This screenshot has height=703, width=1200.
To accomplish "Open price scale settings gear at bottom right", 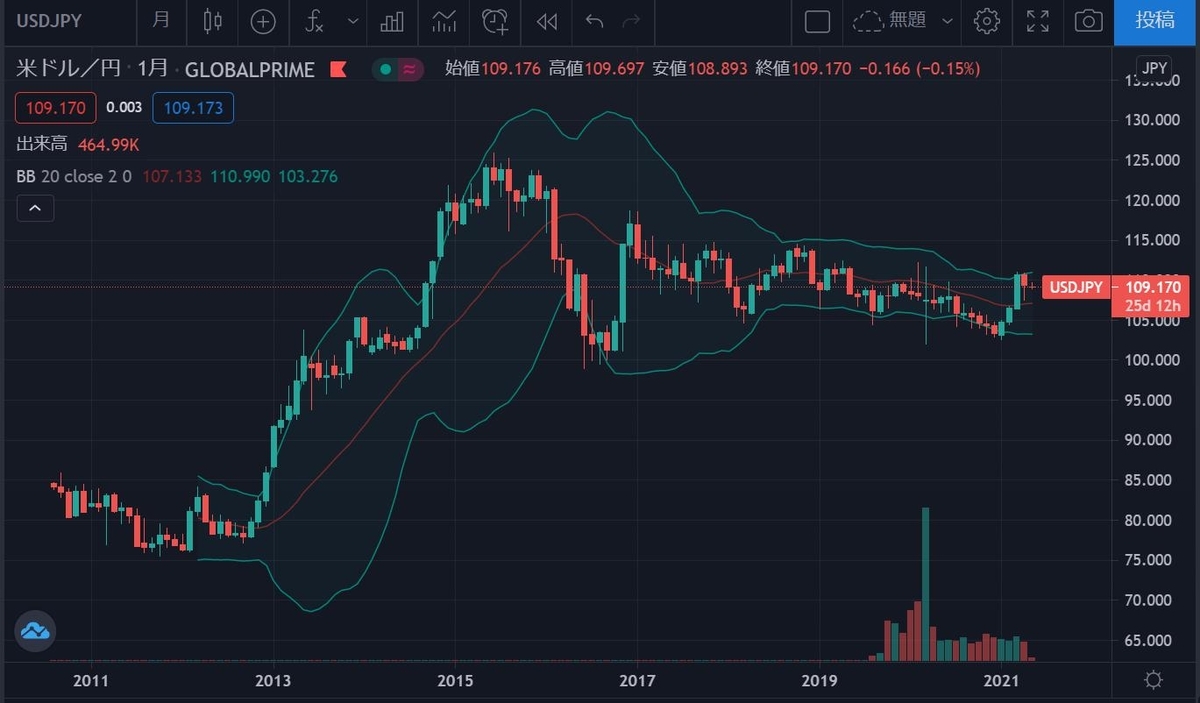I will coord(1153,681).
